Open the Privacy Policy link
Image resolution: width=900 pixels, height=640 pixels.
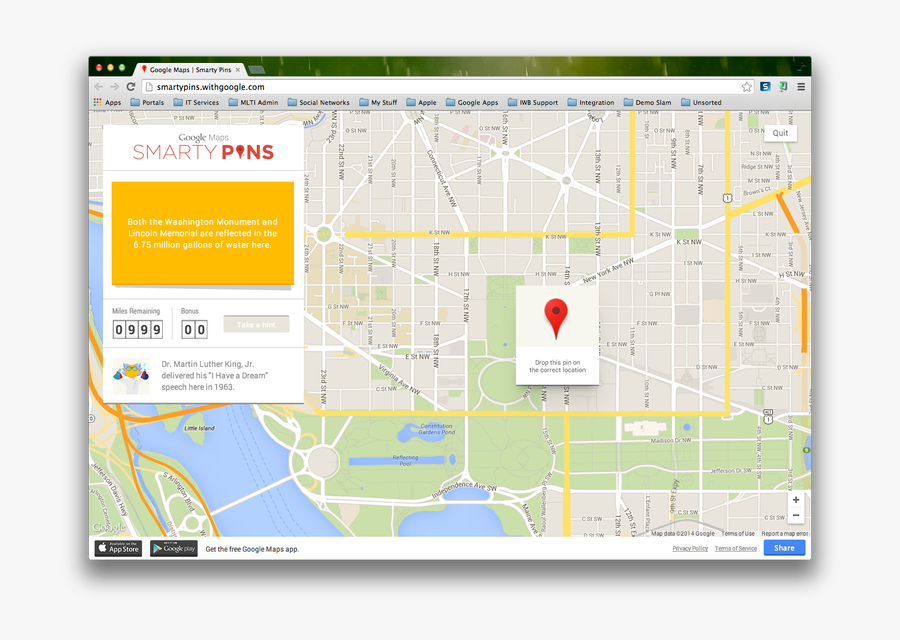click(x=690, y=549)
